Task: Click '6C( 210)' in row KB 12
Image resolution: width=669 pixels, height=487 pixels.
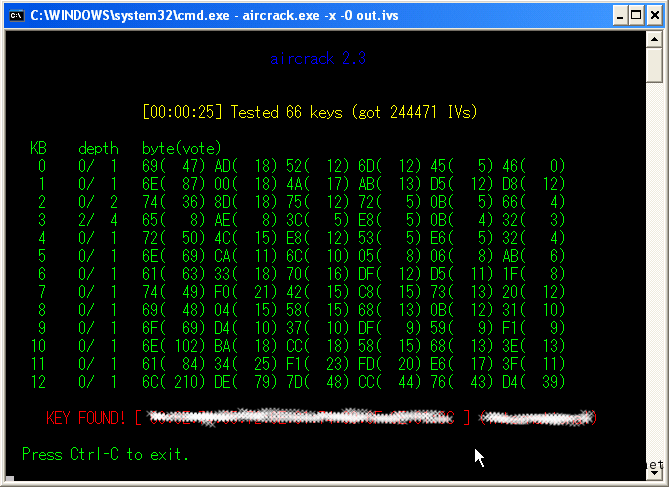Action: pyautogui.click(x=174, y=382)
